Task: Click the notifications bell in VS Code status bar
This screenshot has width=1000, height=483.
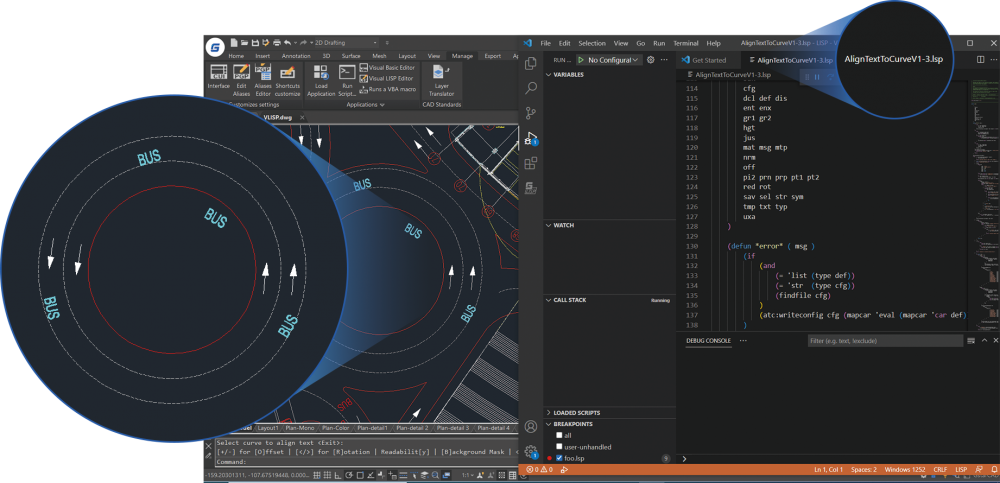Action: pos(994,470)
